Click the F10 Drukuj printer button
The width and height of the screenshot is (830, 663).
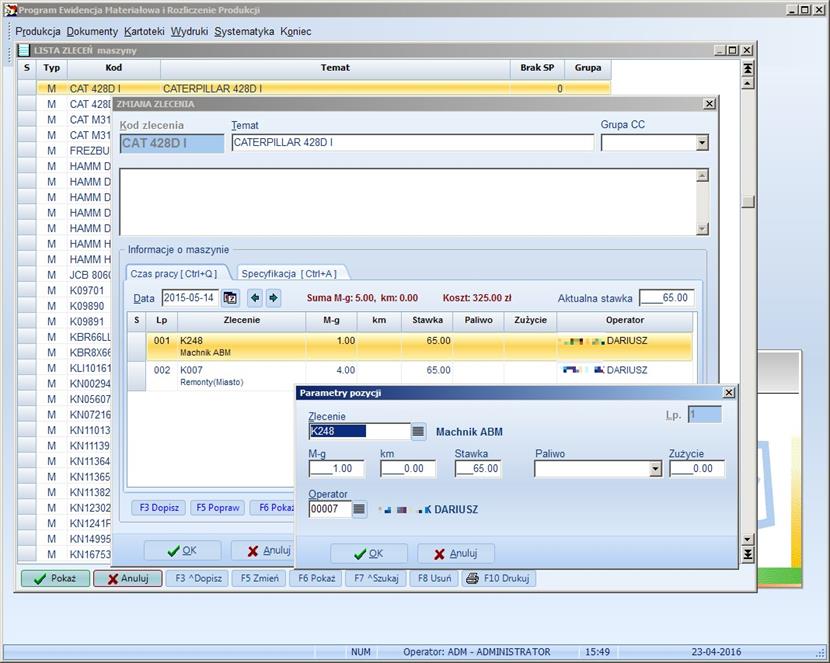coord(498,578)
